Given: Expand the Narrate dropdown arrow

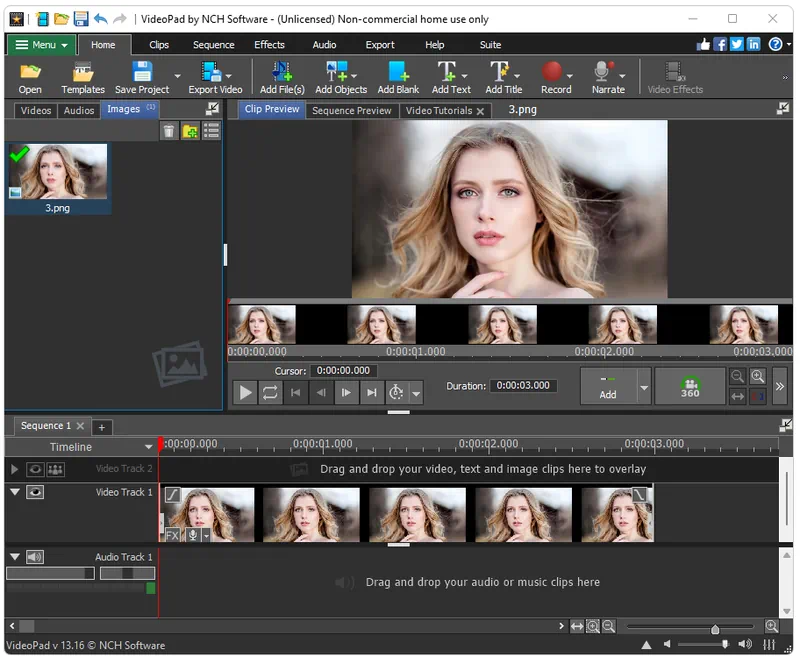Looking at the screenshot, I should (622, 77).
